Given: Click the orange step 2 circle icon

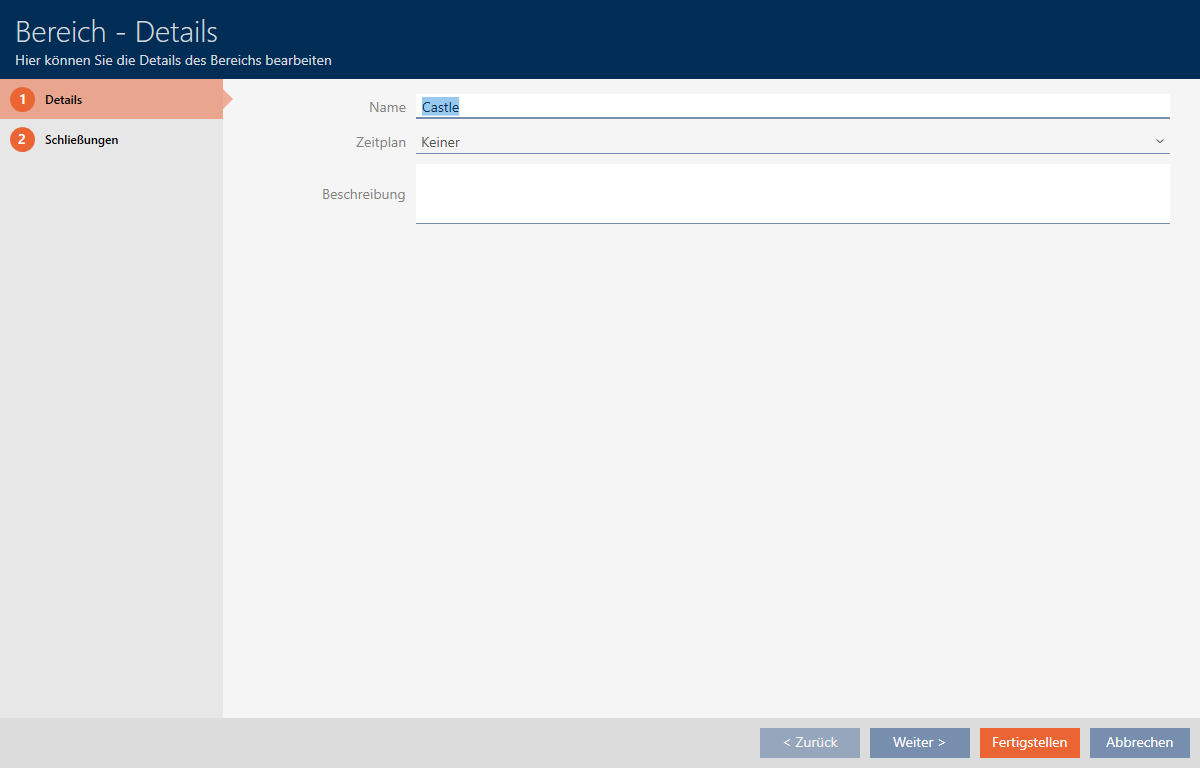Looking at the screenshot, I should [22, 140].
